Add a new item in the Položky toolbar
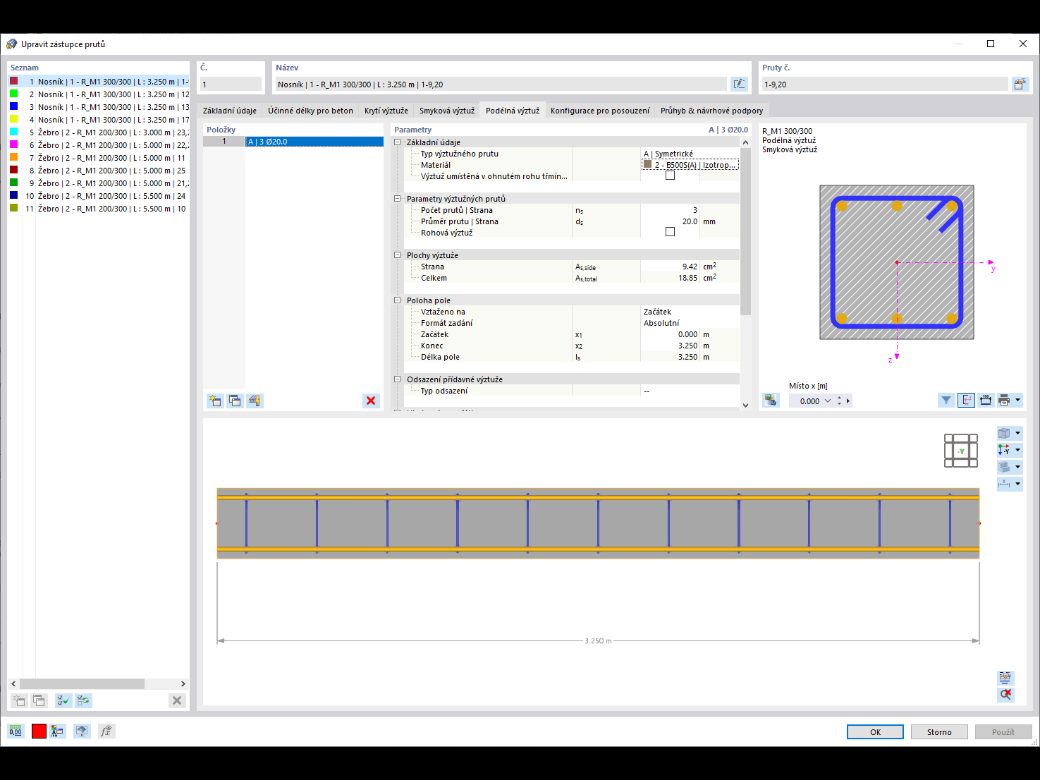The width and height of the screenshot is (1040, 780). pyautogui.click(x=215, y=401)
